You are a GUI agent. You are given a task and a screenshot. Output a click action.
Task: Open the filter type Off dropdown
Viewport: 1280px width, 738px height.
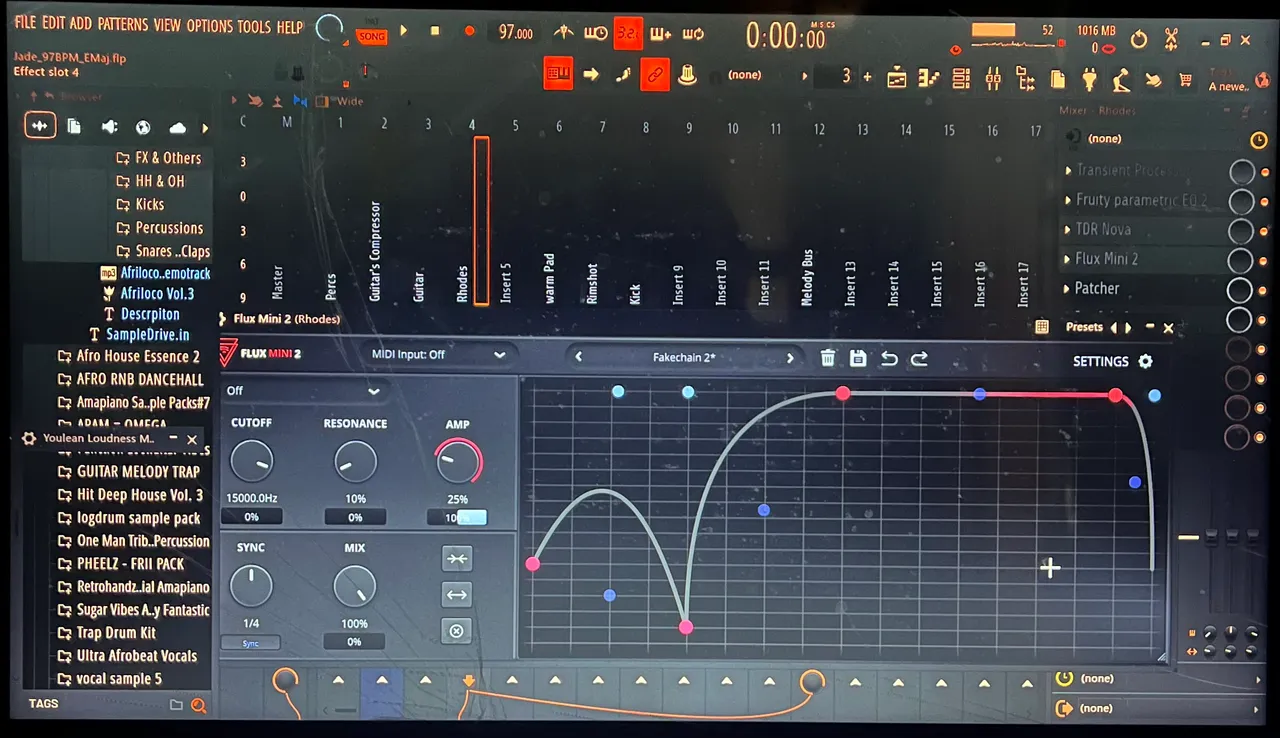304,390
